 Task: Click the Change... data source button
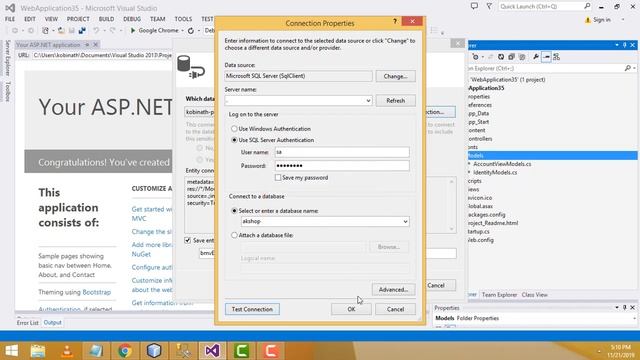[396, 76]
